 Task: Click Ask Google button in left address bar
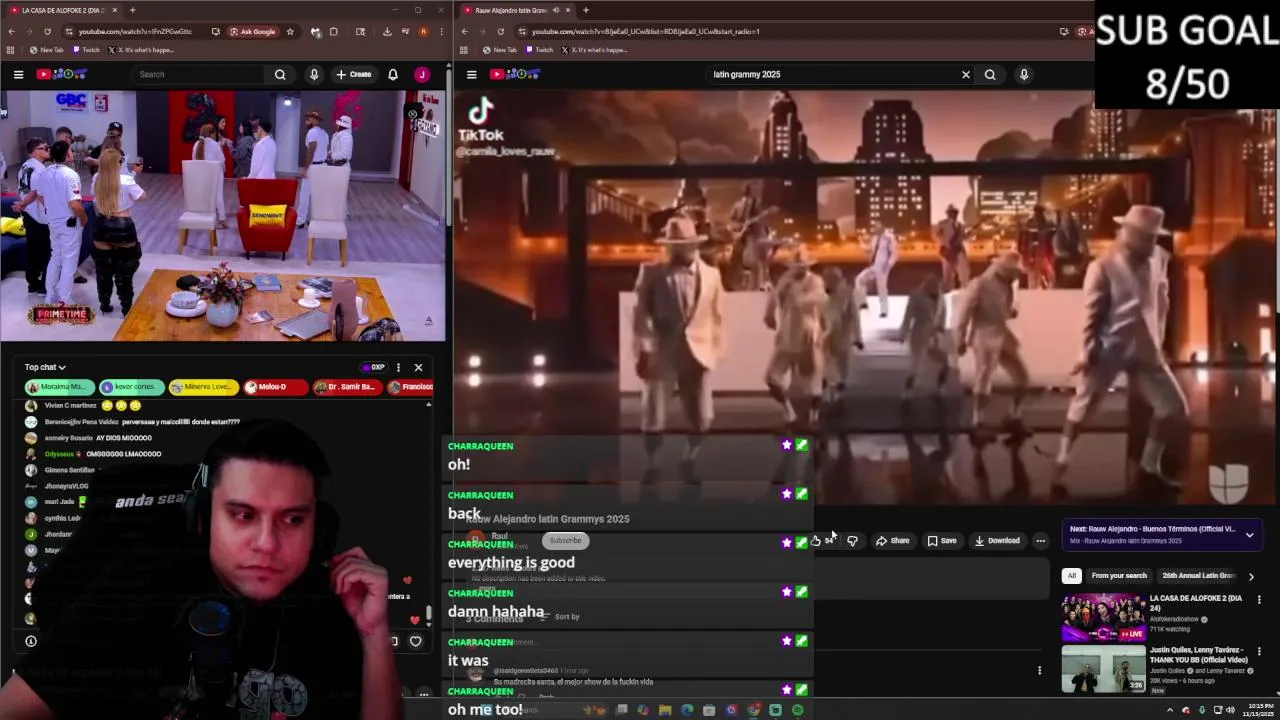tap(253, 31)
